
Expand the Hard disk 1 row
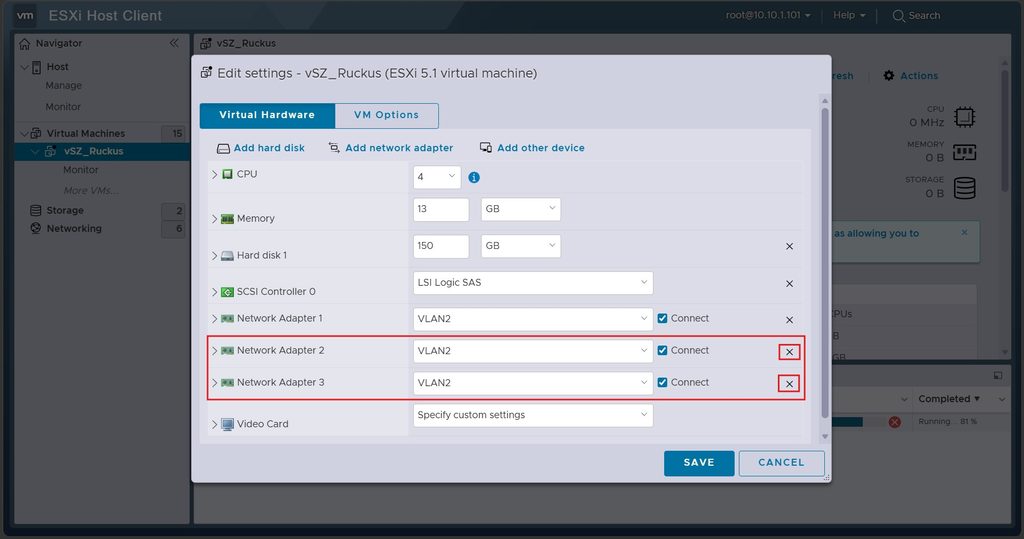[214, 255]
